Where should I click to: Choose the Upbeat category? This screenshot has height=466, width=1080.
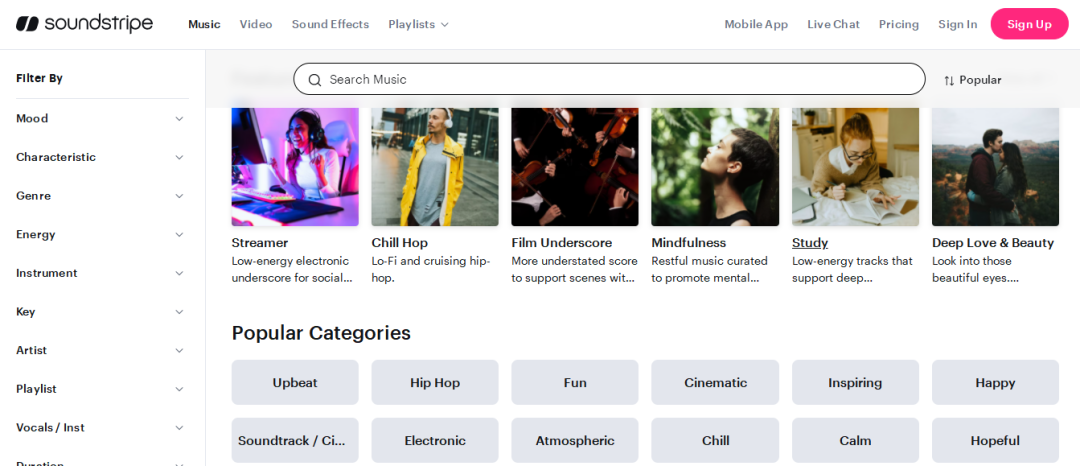pyautogui.click(x=295, y=382)
